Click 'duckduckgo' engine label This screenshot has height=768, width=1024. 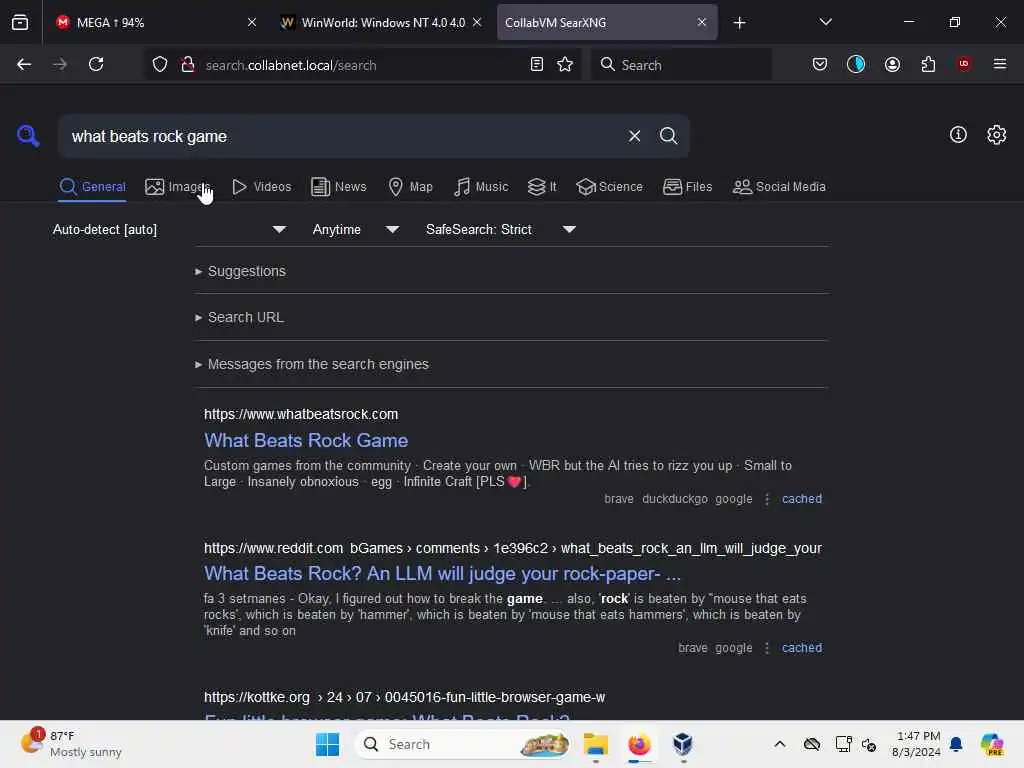coord(675,499)
